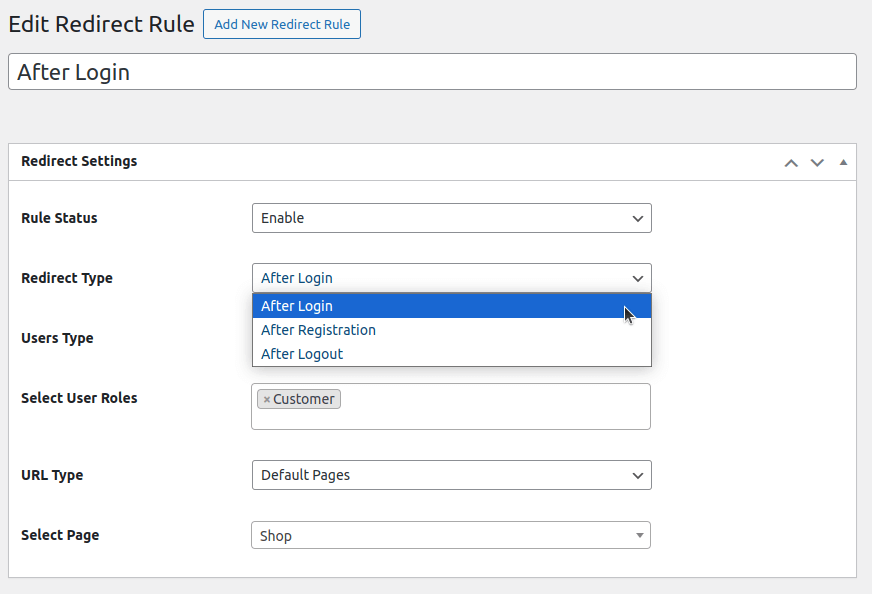Image resolution: width=872 pixels, height=594 pixels.
Task: Click the Redirect Type label
Action: point(67,278)
